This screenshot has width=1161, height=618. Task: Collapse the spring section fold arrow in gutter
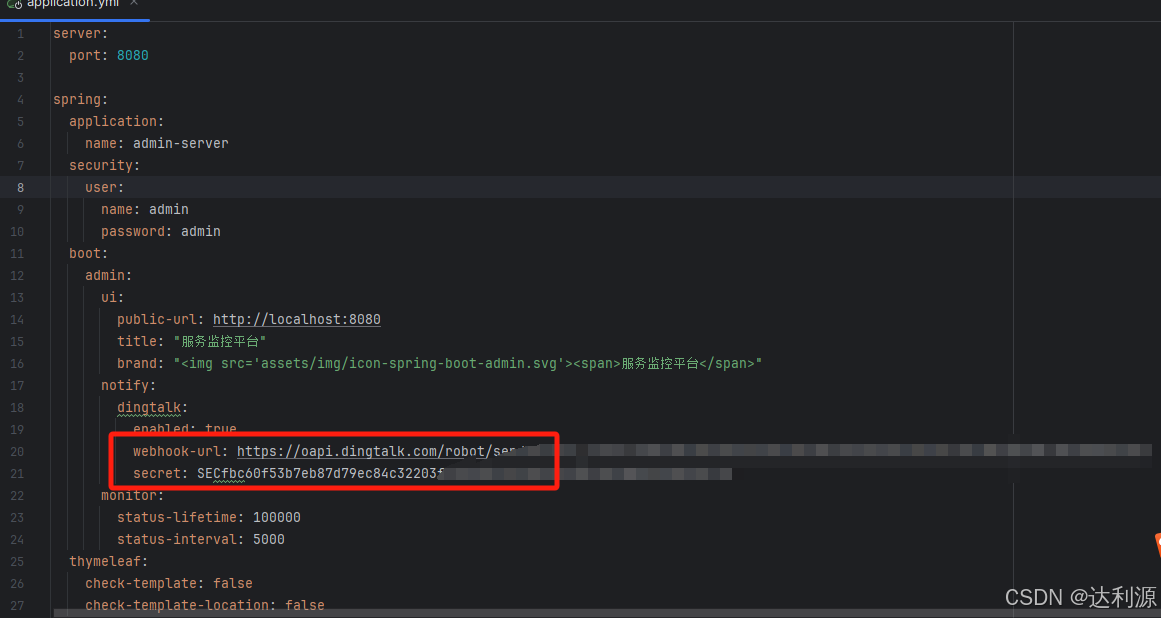click(42, 99)
